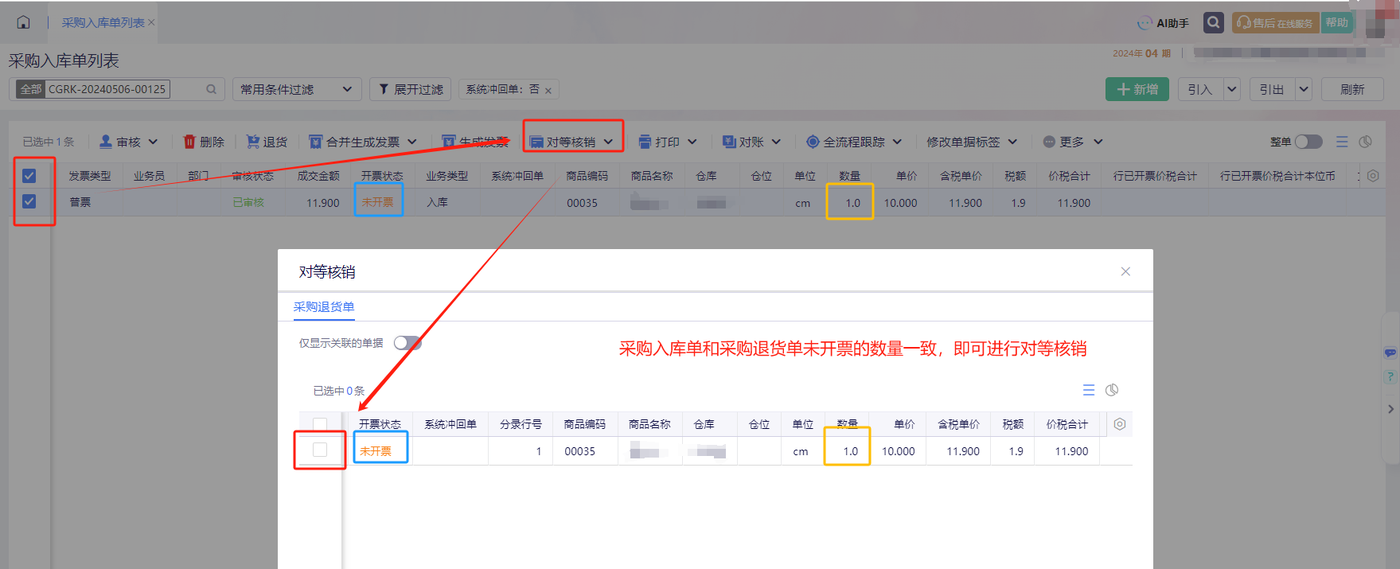Viewport: 1400px width, 569px height.
Task: Click the 退货 cart toolbar item
Action: click(266, 142)
